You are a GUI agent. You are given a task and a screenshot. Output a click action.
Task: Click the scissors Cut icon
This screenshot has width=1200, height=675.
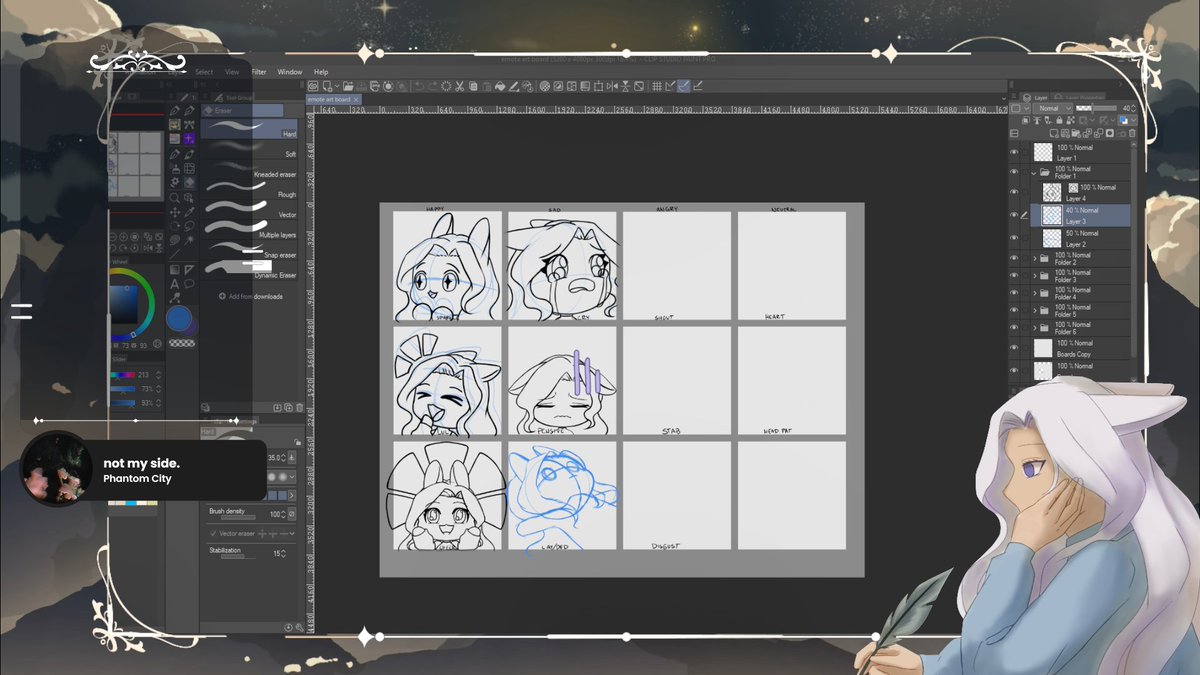point(460,86)
